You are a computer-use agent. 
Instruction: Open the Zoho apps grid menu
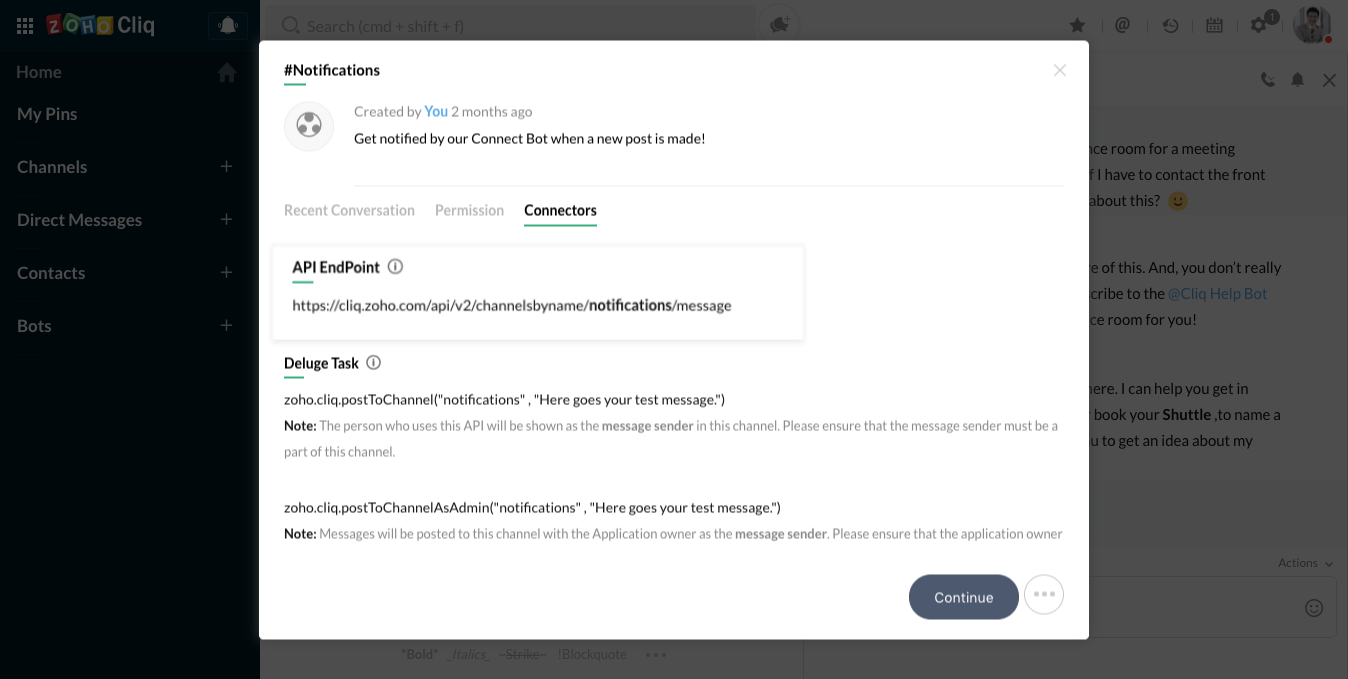tap(25, 26)
